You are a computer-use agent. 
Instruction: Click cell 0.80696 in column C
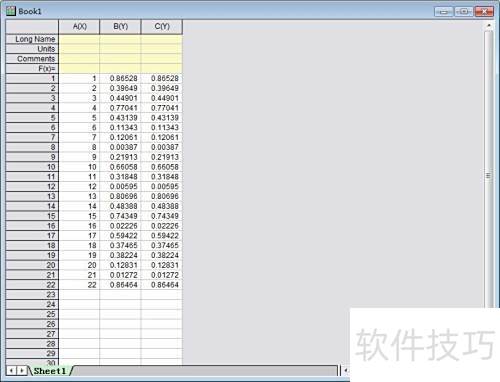tap(162, 196)
